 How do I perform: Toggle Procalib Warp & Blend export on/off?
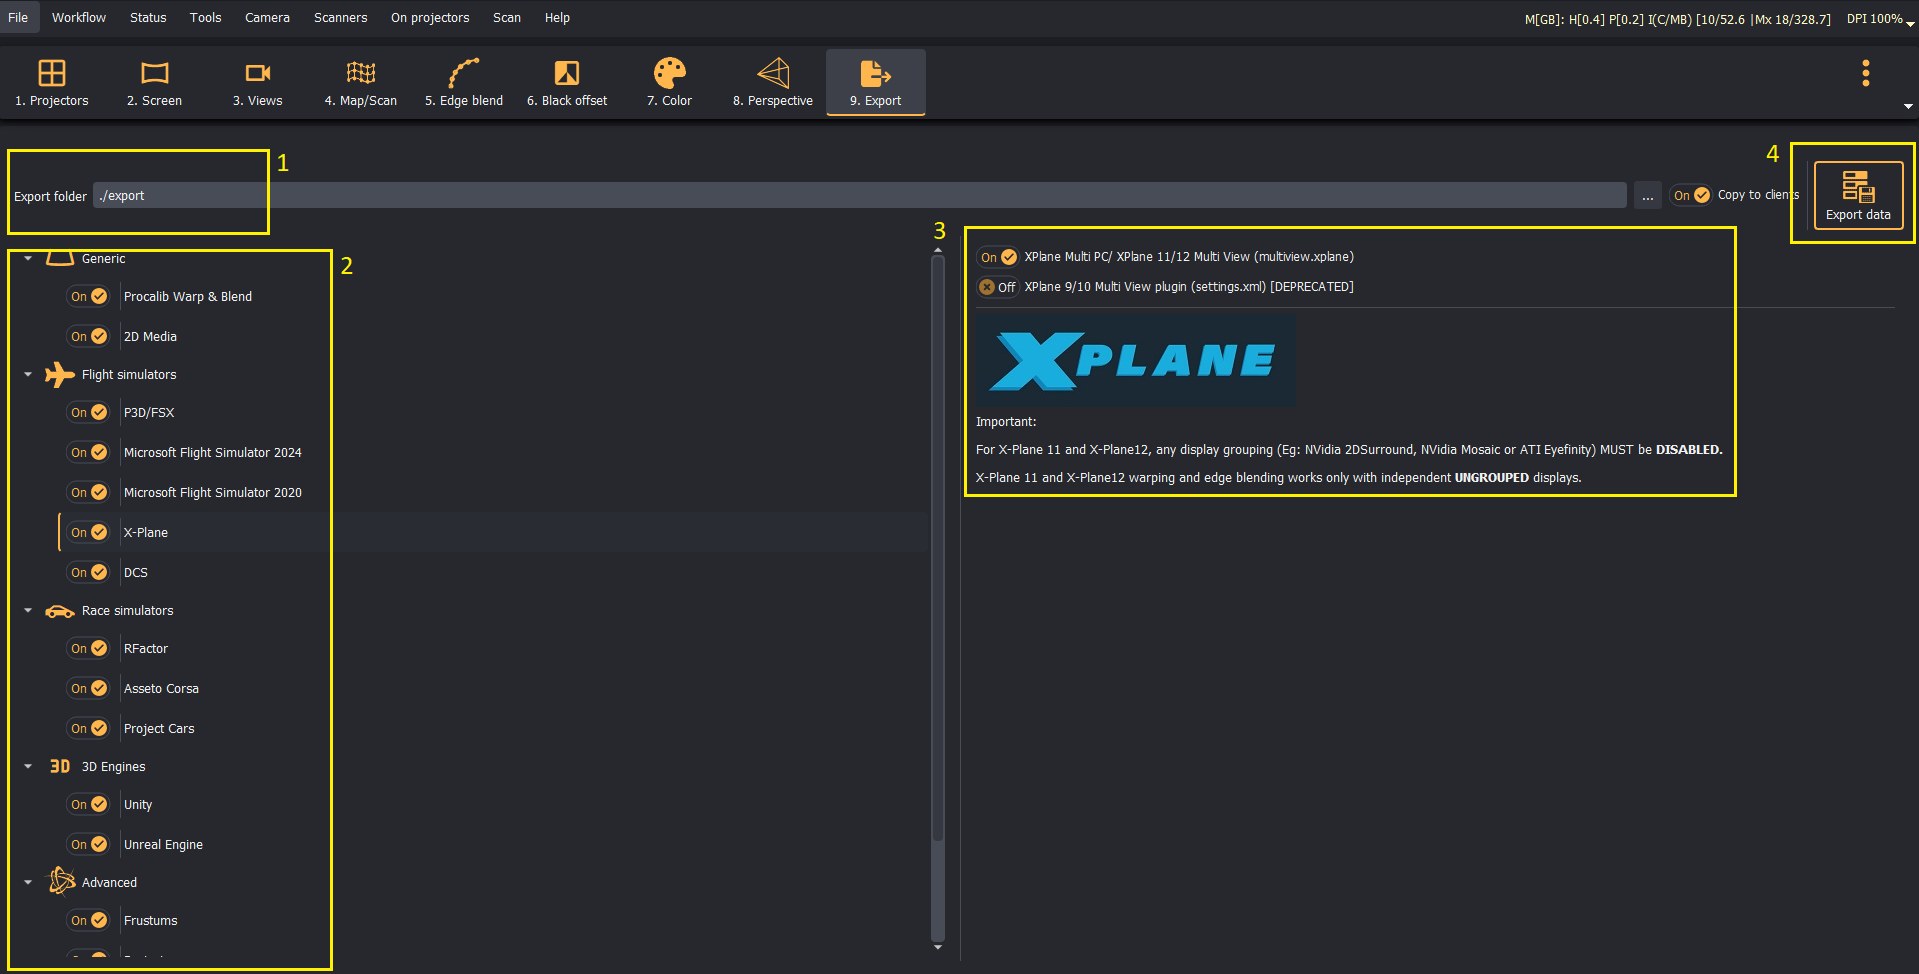click(x=89, y=297)
